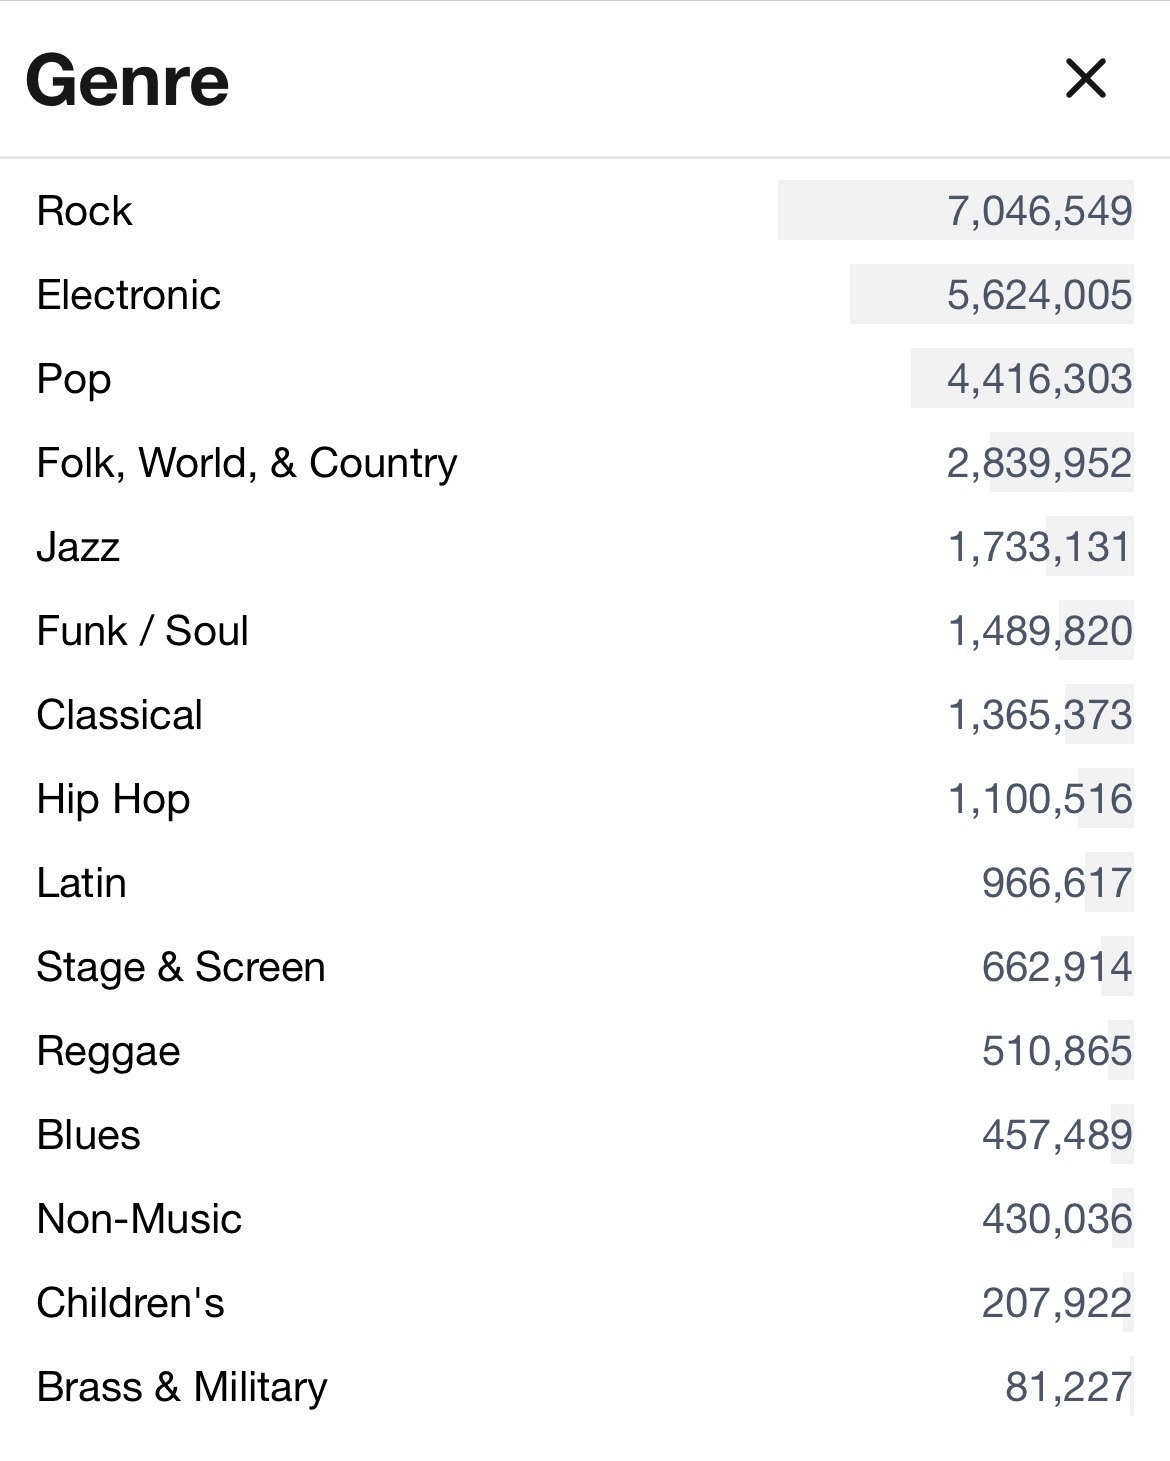Choose the Children's genre
Viewport: 1170px width, 1461px height.
pyautogui.click(x=585, y=1302)
